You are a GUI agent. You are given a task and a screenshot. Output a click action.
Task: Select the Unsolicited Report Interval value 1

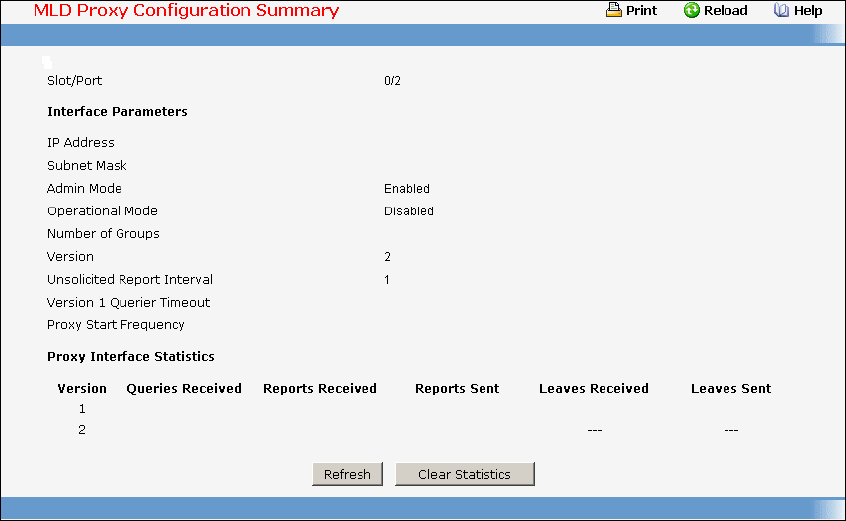387,280
